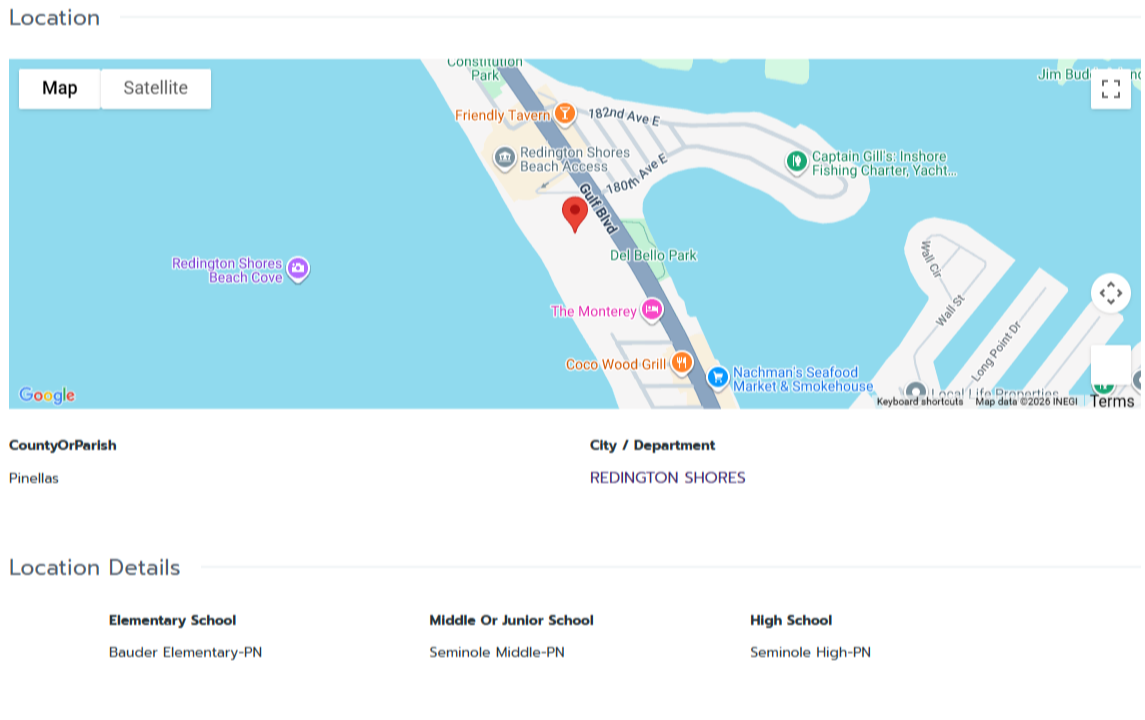Click Gulf Blvd road label

[599, 209]
